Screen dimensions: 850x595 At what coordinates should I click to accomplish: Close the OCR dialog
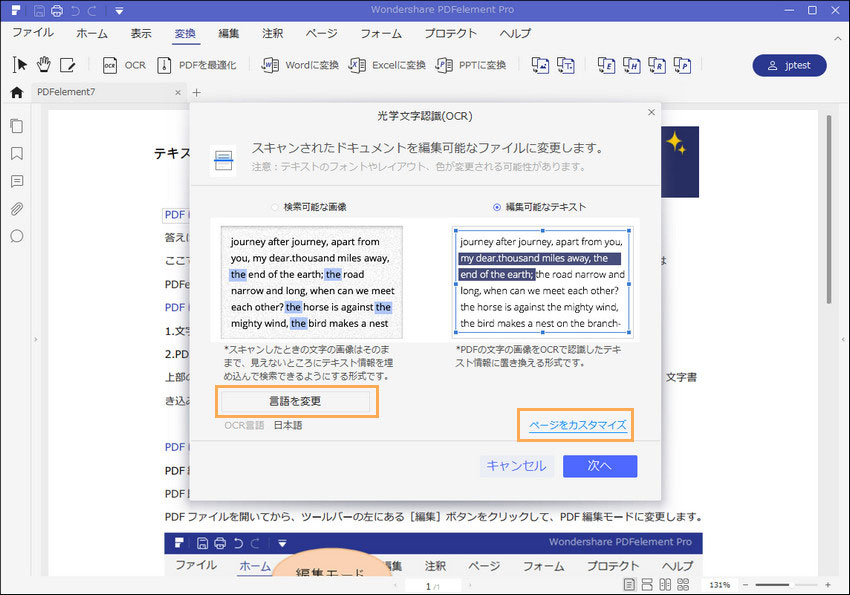click(651, 112)
